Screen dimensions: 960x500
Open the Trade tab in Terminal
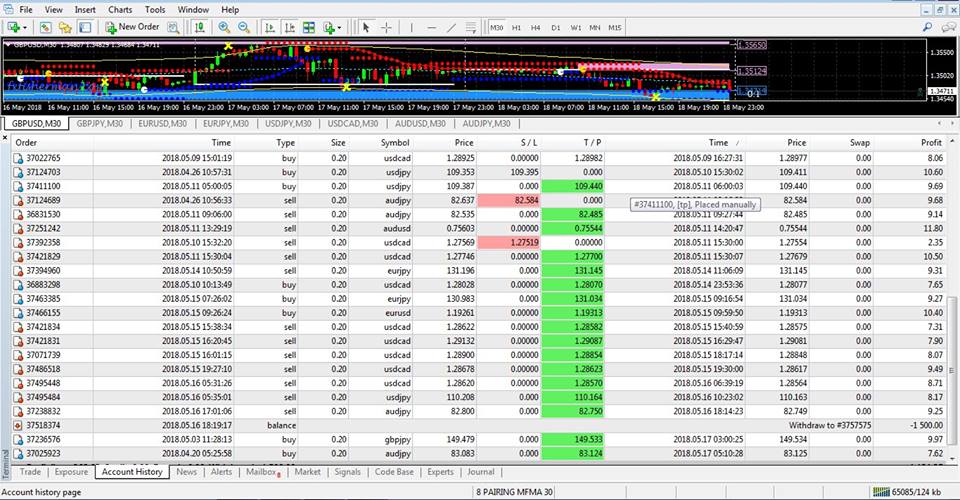(30, 472)
